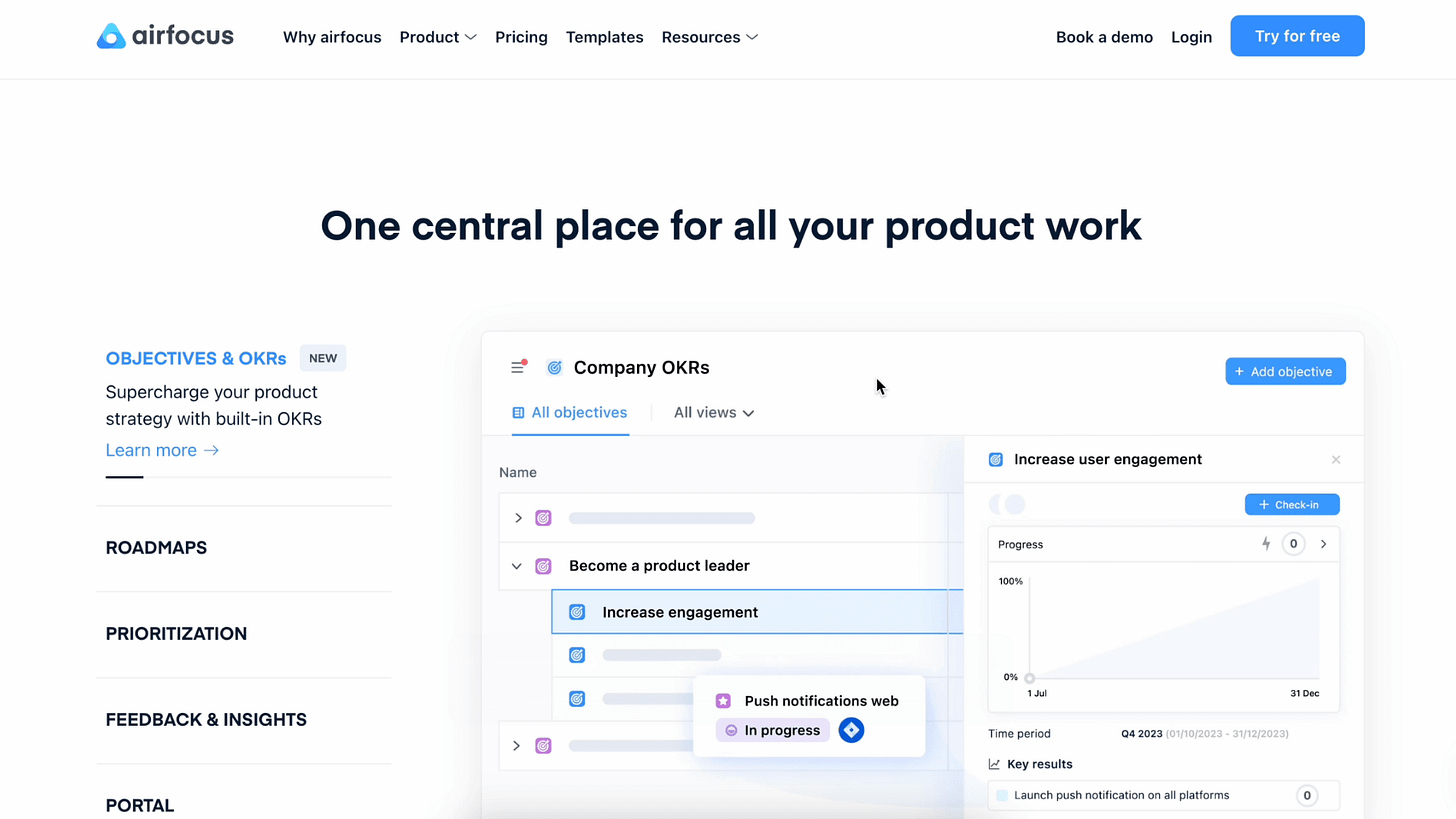The image size is (1456, 819).
Task: Click the Check-in button
Action: [1292, 505]
